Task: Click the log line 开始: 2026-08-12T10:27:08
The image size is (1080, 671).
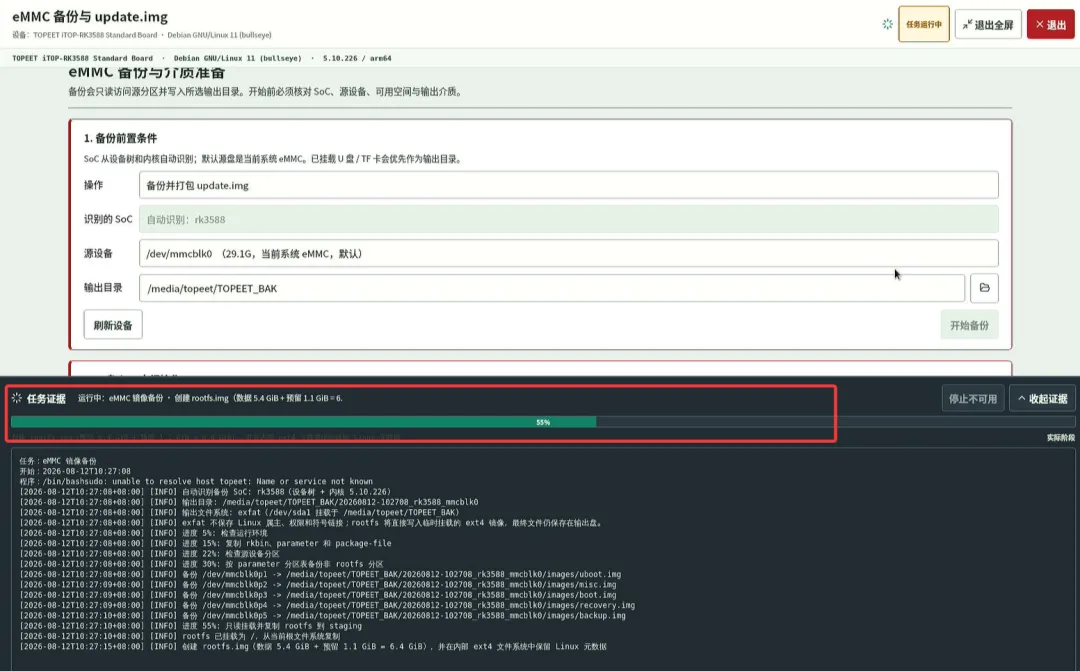Action: pos(74,471)
